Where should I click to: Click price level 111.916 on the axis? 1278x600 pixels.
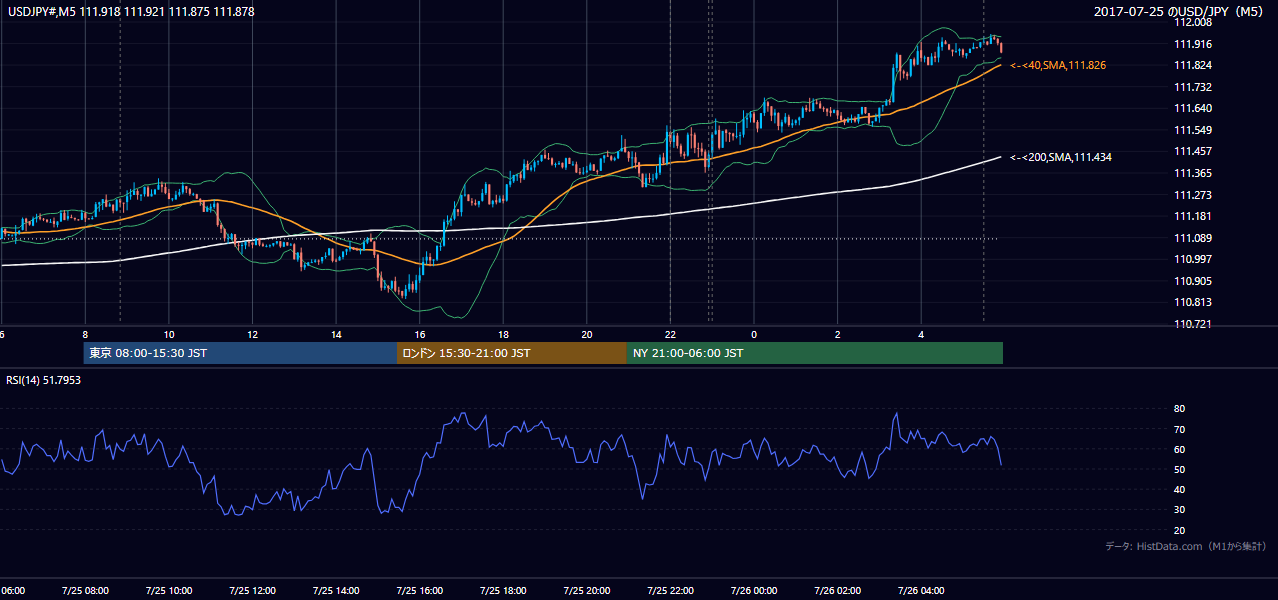tap(1193, 44)
